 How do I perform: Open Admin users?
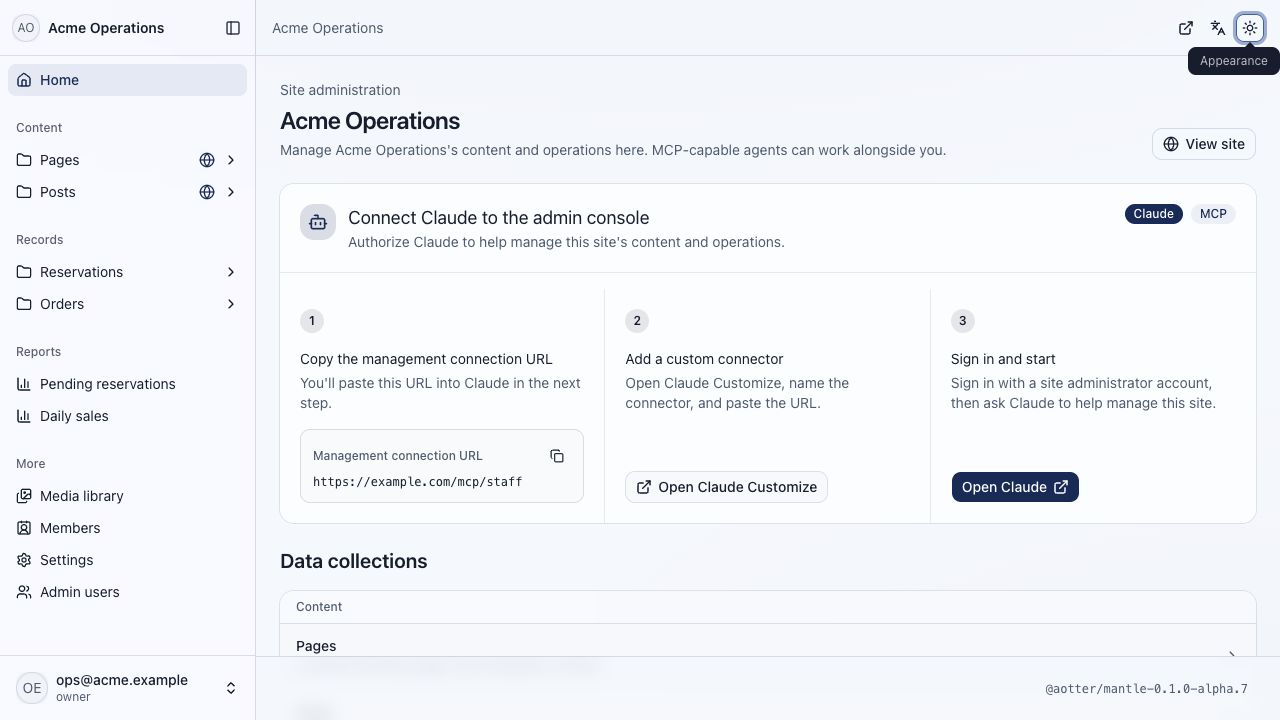click(127, 592)
